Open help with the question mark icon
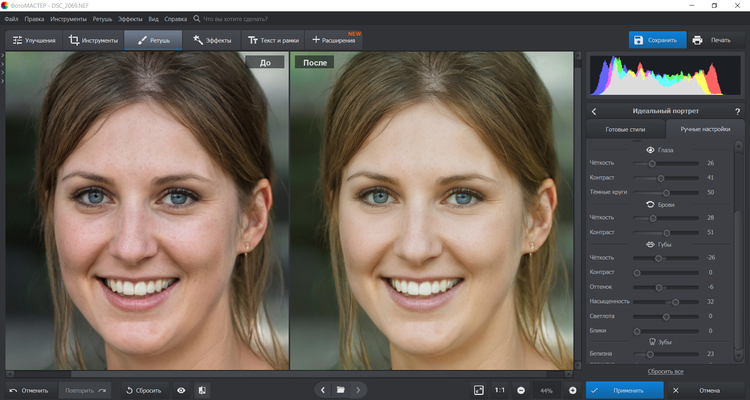Image resolution: width=750 pixels, height=400 pixels. [737, 111]
